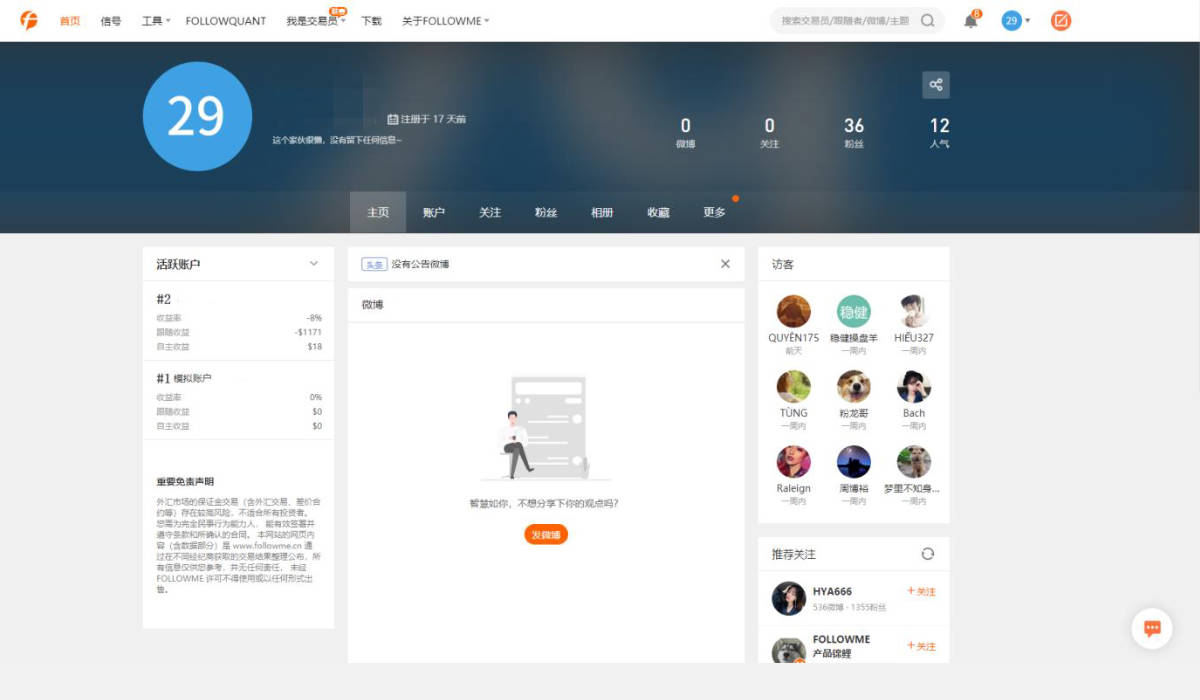Switch to the 相册 tab
The height and width of the screenshot is (700, 1200).
click(x=602, y=212)
